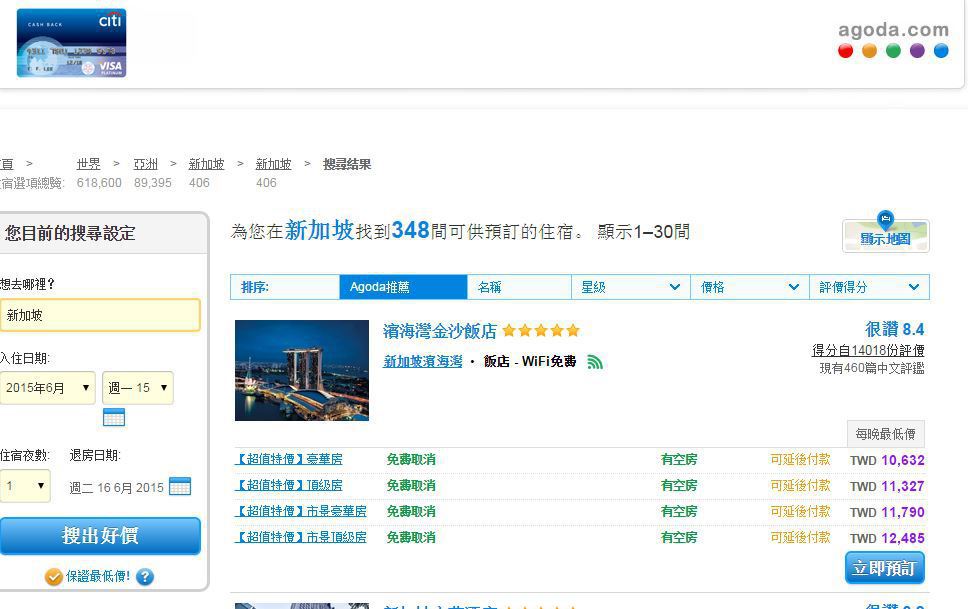This screenshot has width=980, height=609.
Task: Open the 週一 15 day dropdown
Action: coord(138,388)
